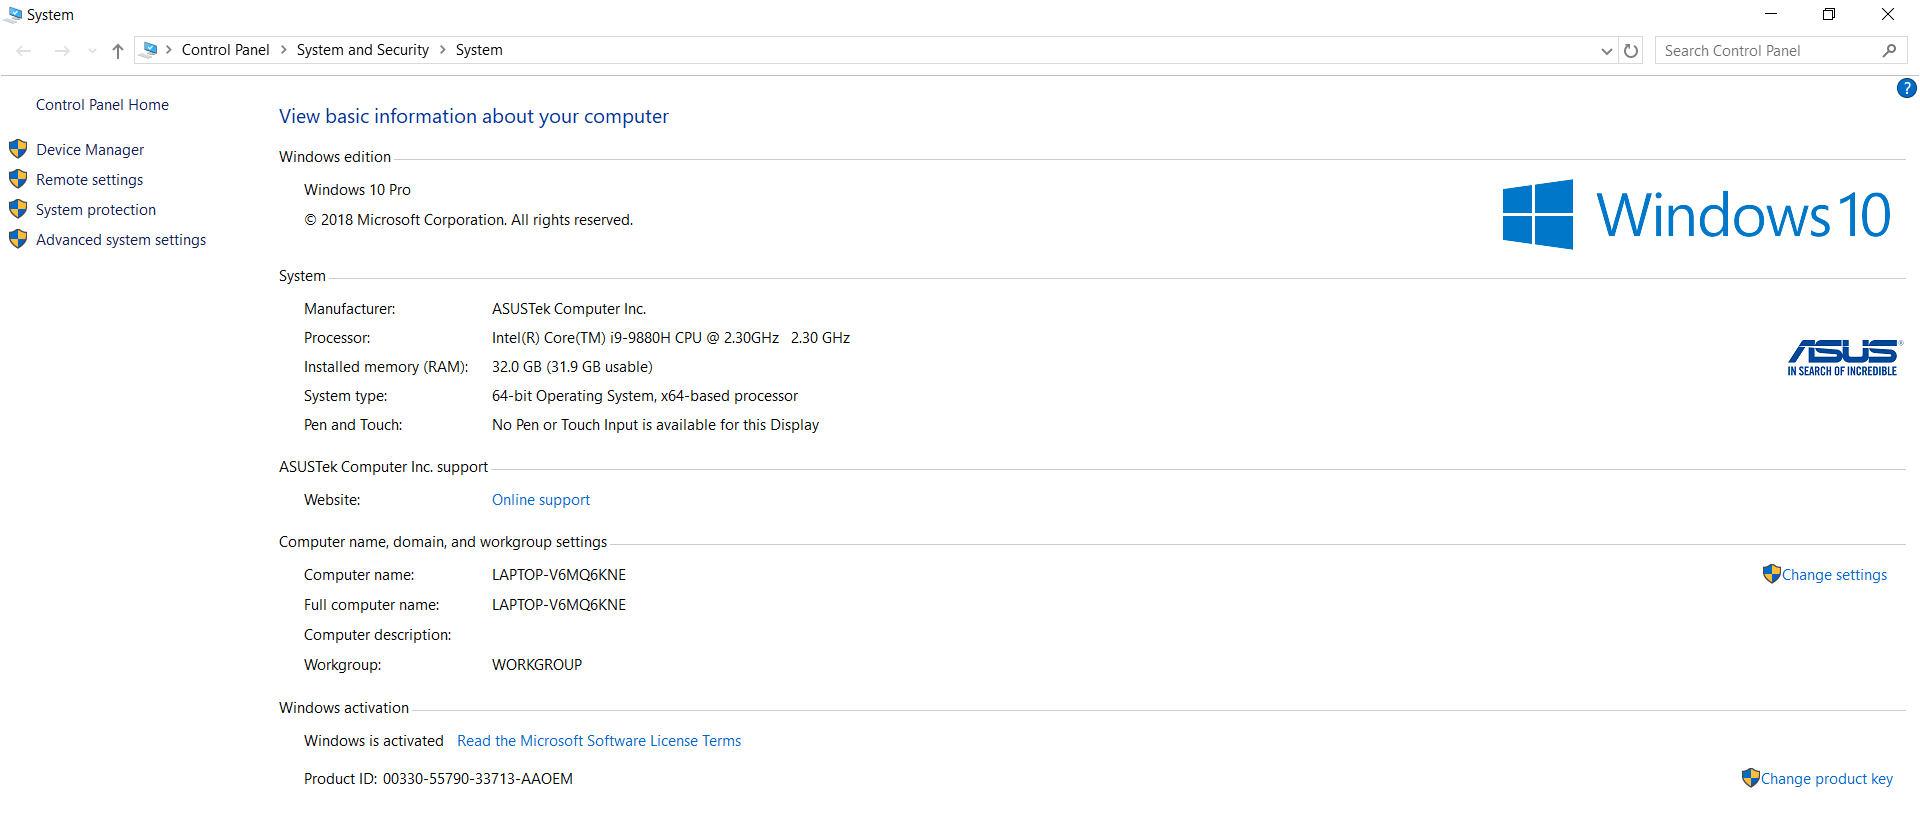The image size is (1920, 815).
Task: Open System protection settings
Action: [x=96, y=210]
